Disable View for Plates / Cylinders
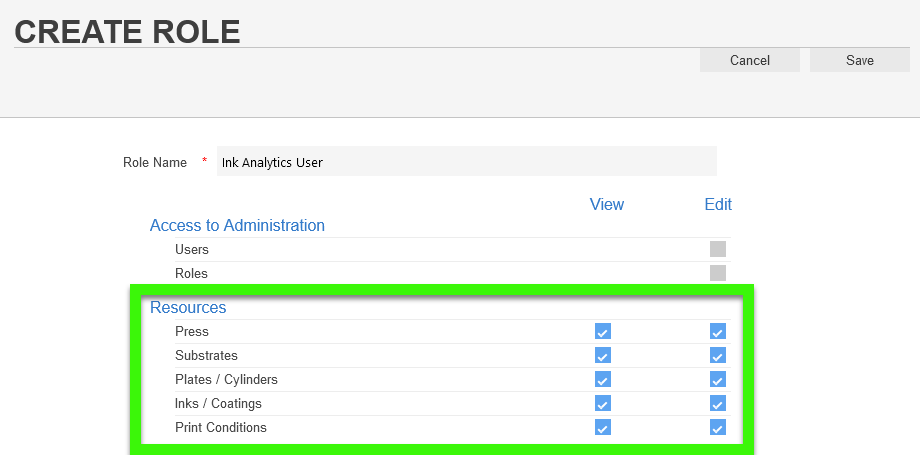 602,380
